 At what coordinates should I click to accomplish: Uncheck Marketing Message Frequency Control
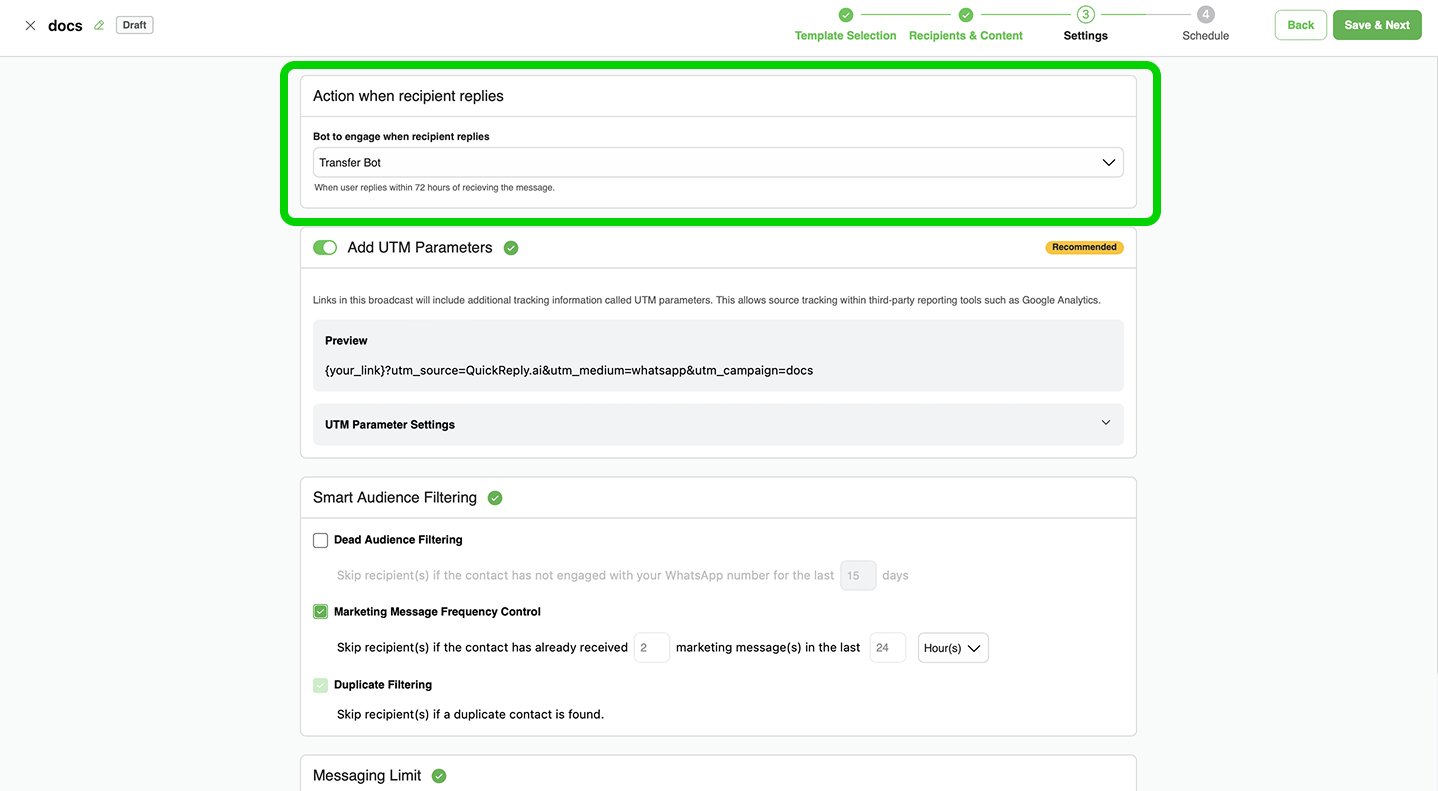point(321,612)
